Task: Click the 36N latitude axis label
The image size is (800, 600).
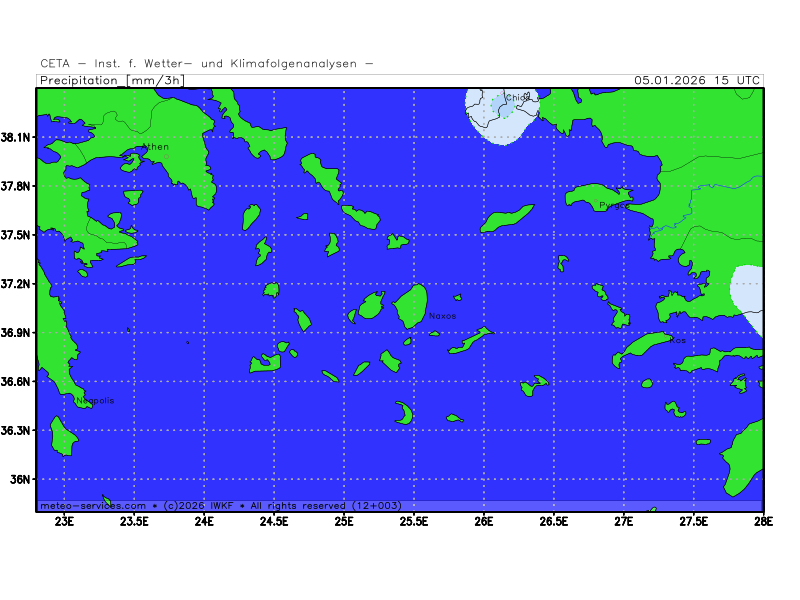Action: point(22,479)
